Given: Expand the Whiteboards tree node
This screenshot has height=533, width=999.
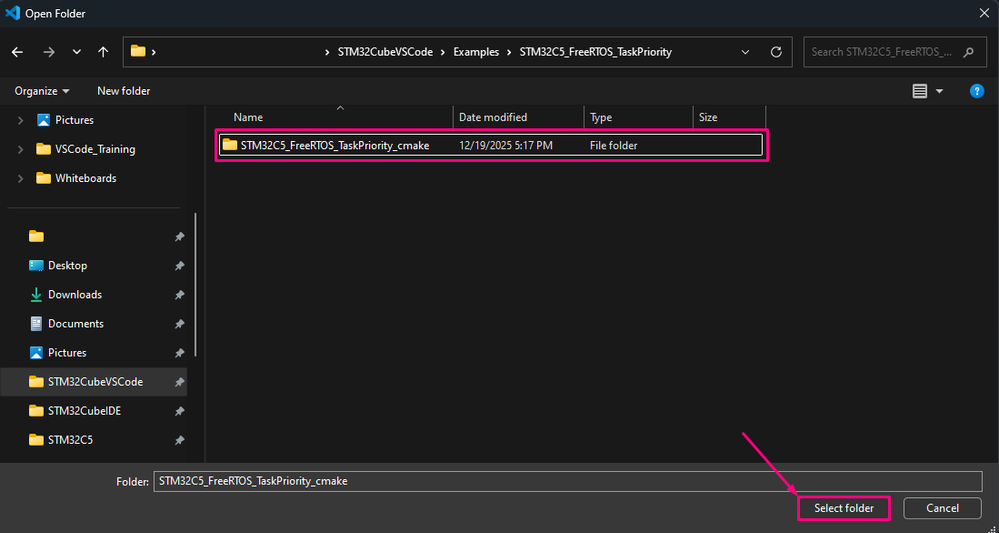Looking at the screenshot, I should click(20, 178).
